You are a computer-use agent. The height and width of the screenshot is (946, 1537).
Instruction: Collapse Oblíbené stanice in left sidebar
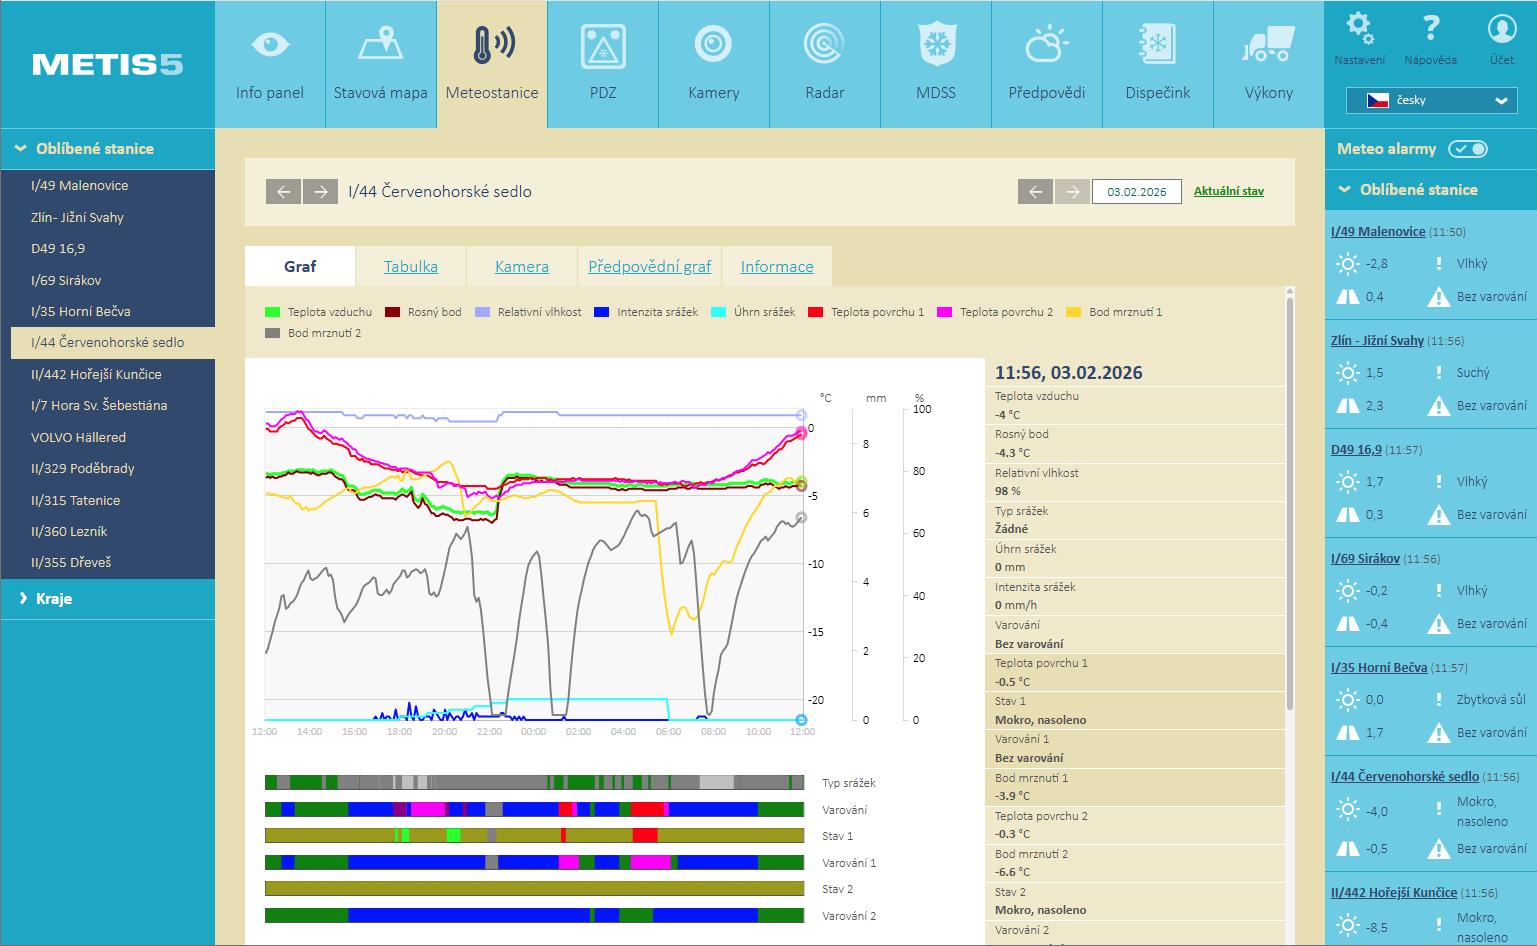point(94,149)
